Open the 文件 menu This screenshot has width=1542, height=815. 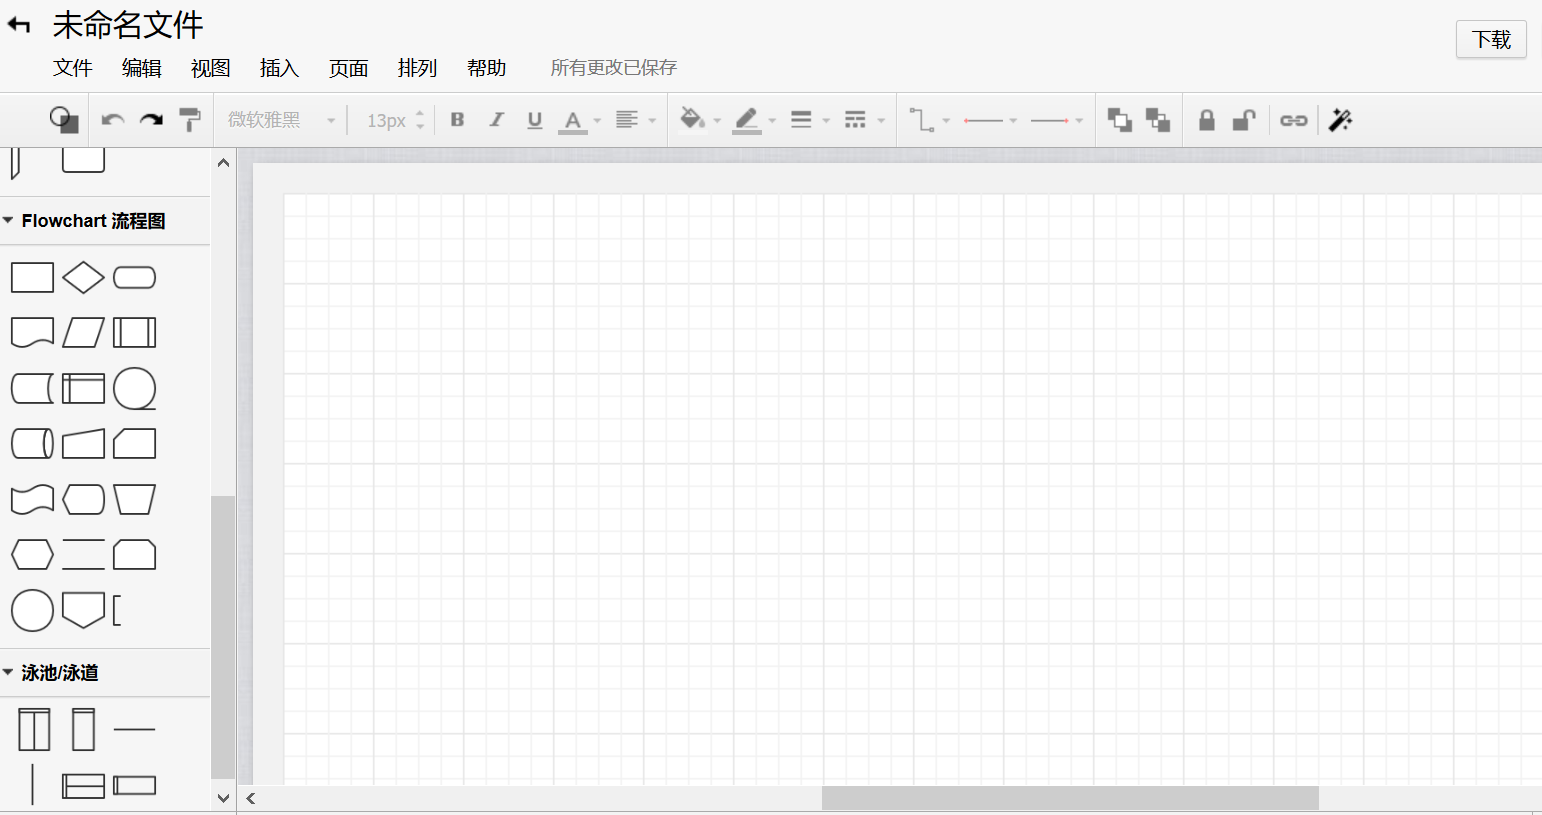click(72, 68)
